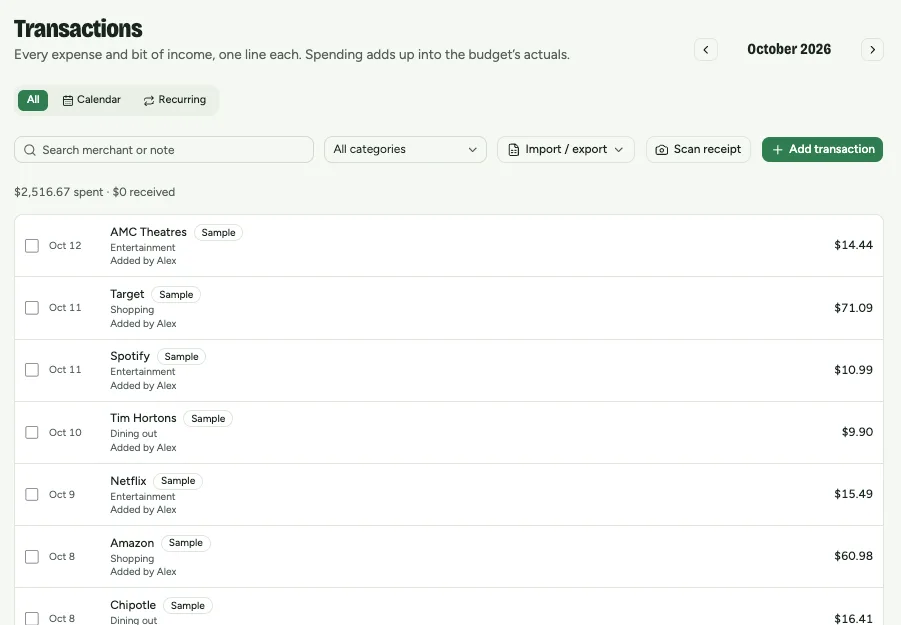Screen dimensions: 901x625
Task: Click the Import / export button label
Action: click(566, 149)
